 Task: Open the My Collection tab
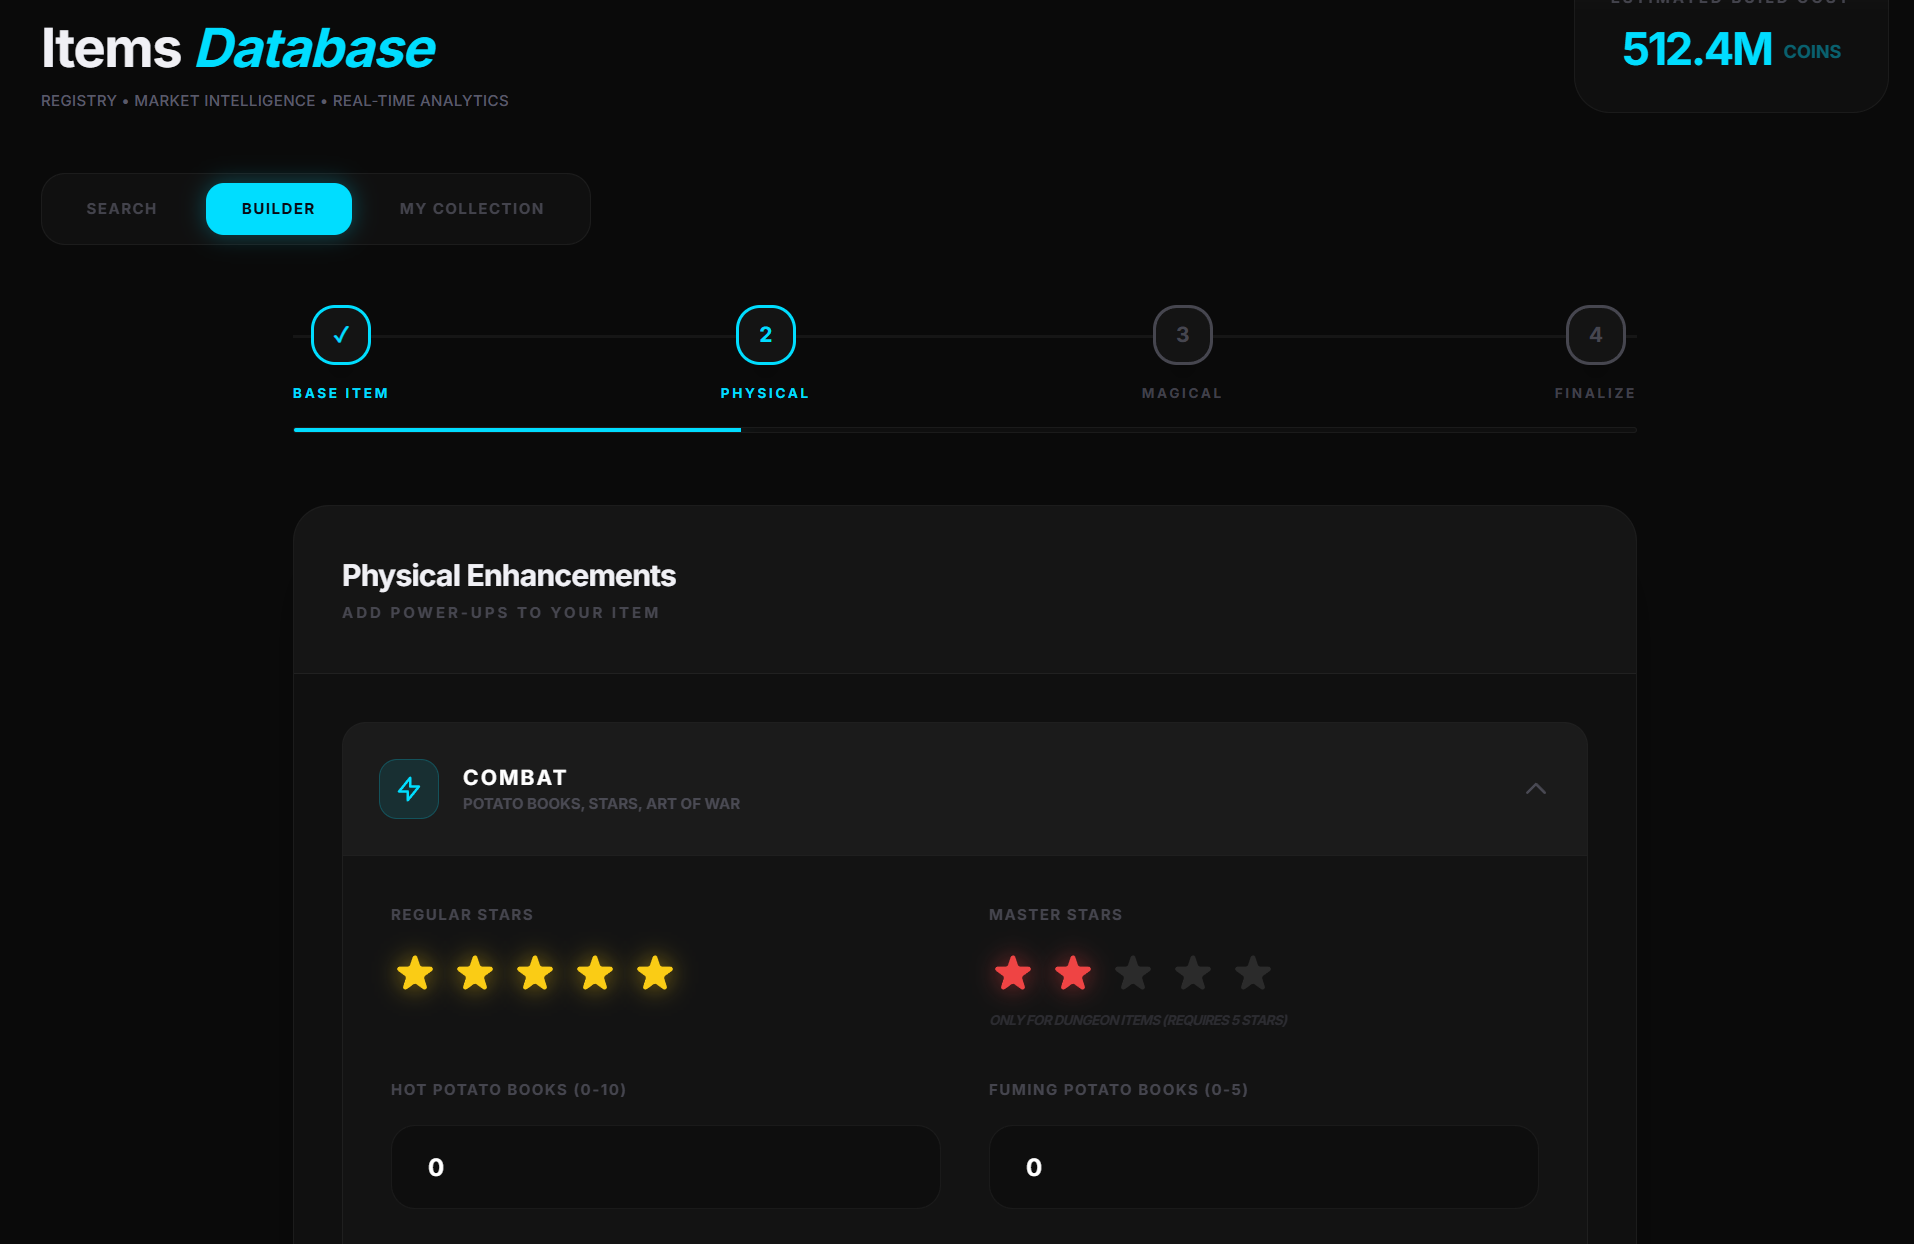point(472,209)
